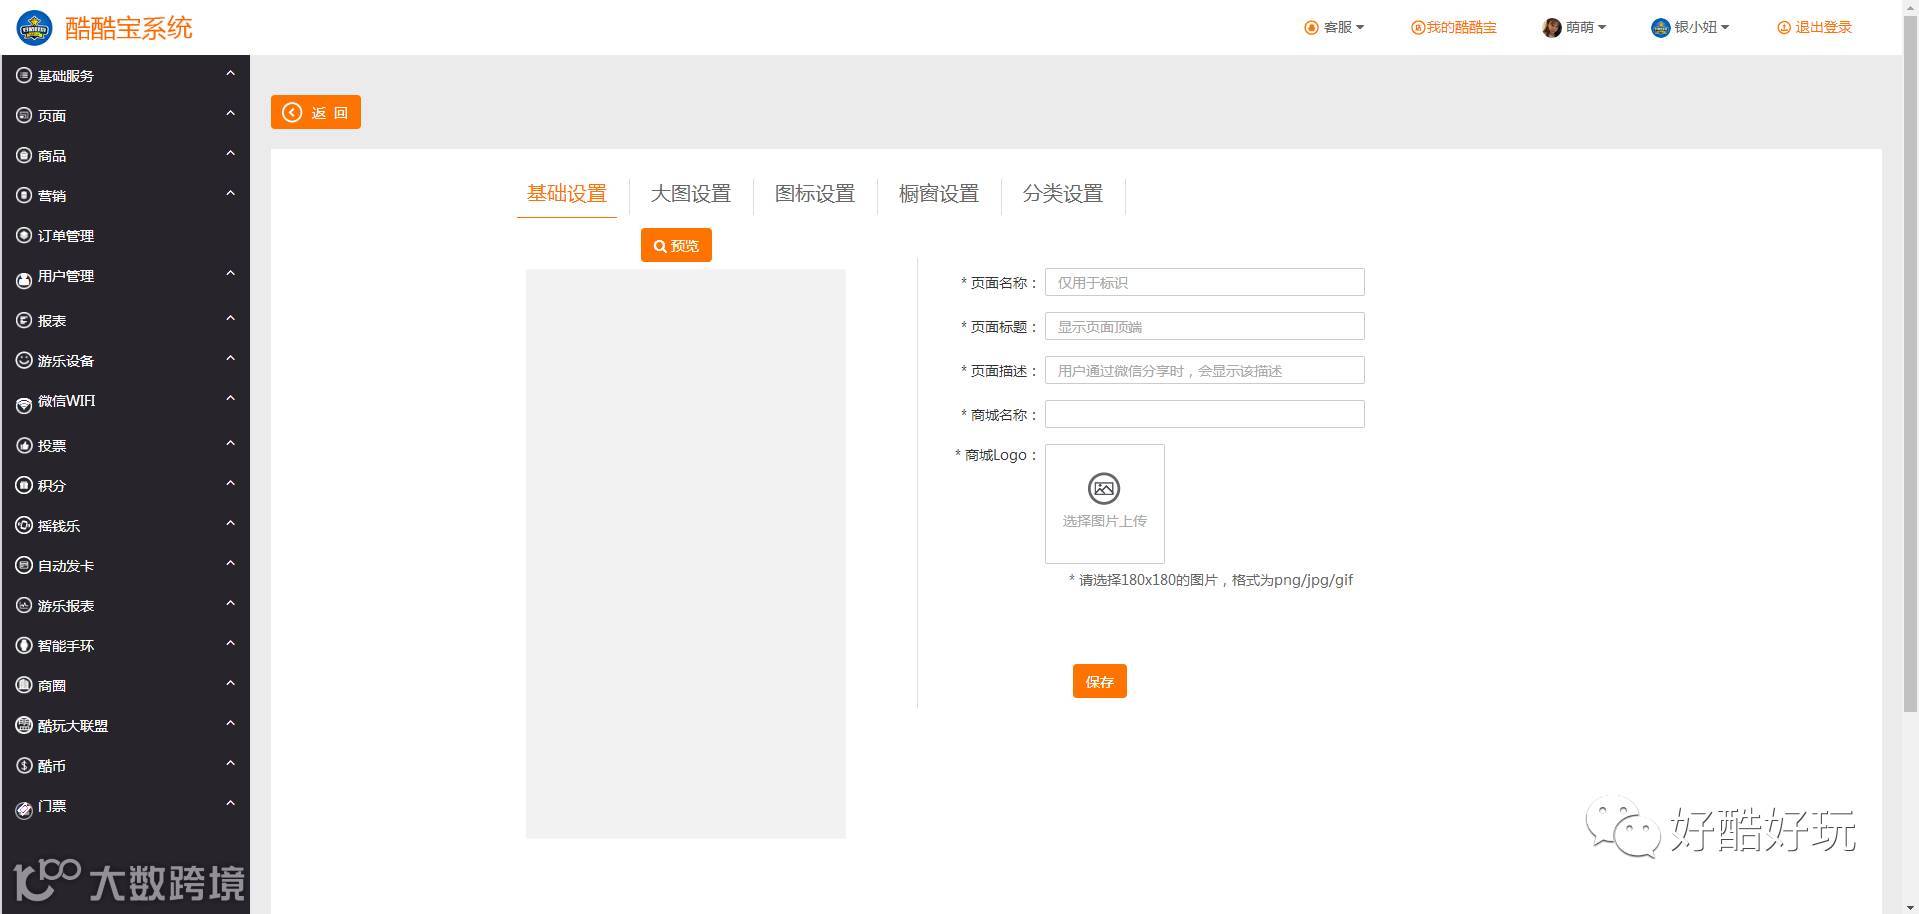Screen dimensions: 1919x914
Task: Switch to the 基础设置 tab
Action: (567, 194)
